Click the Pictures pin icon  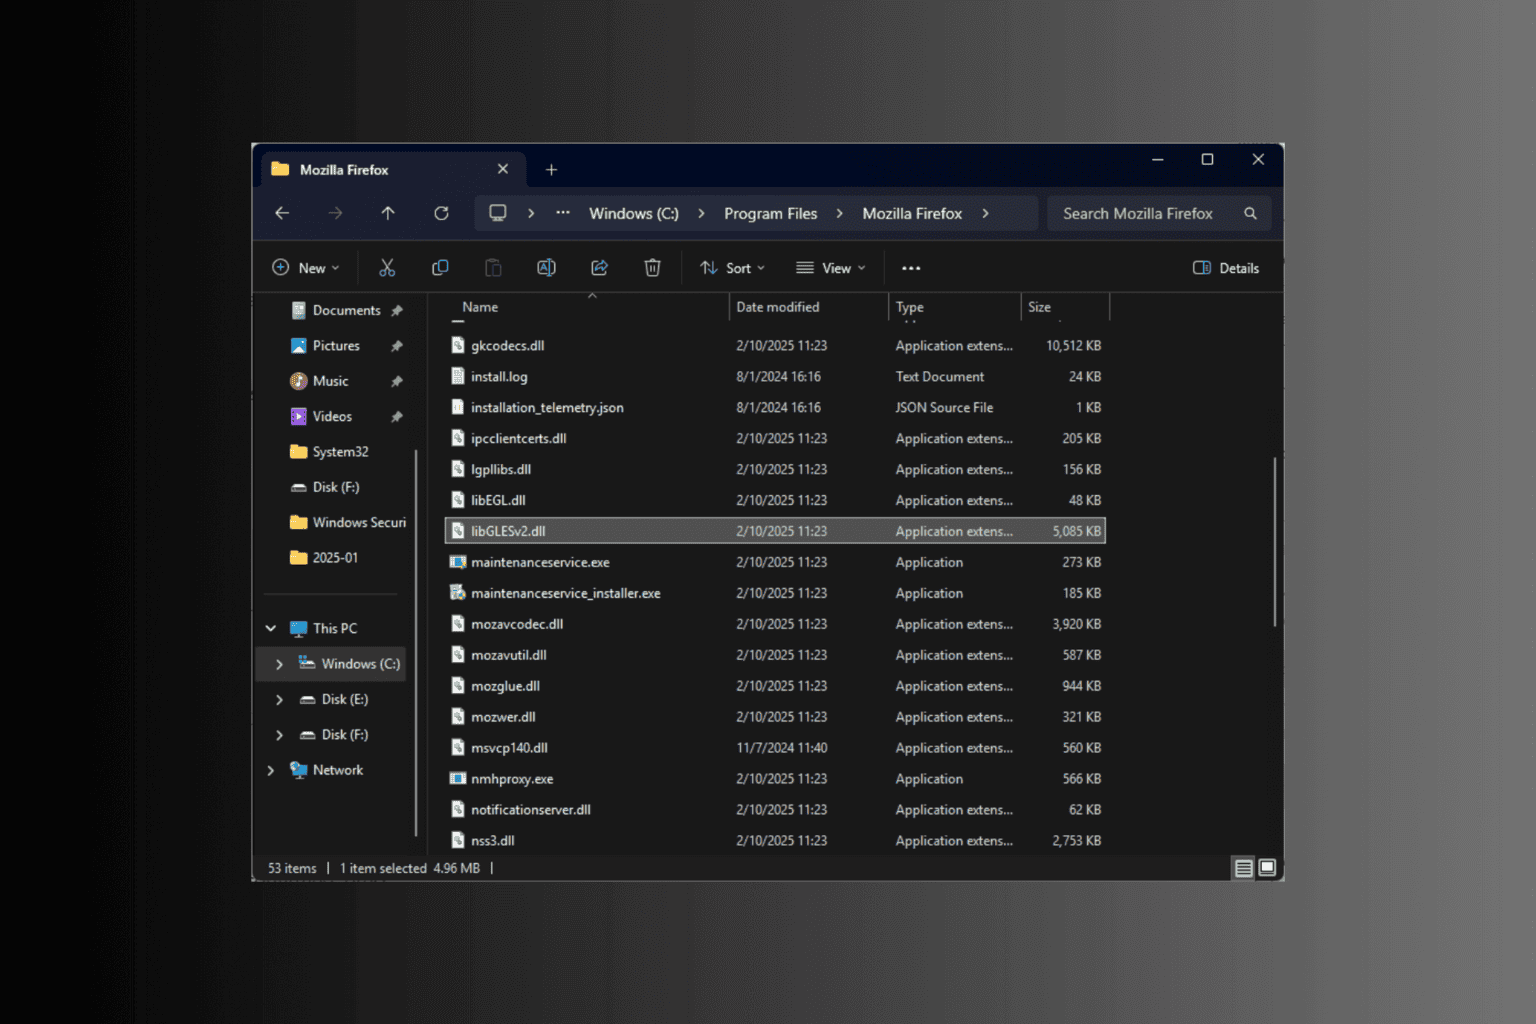tap(397, 346)
